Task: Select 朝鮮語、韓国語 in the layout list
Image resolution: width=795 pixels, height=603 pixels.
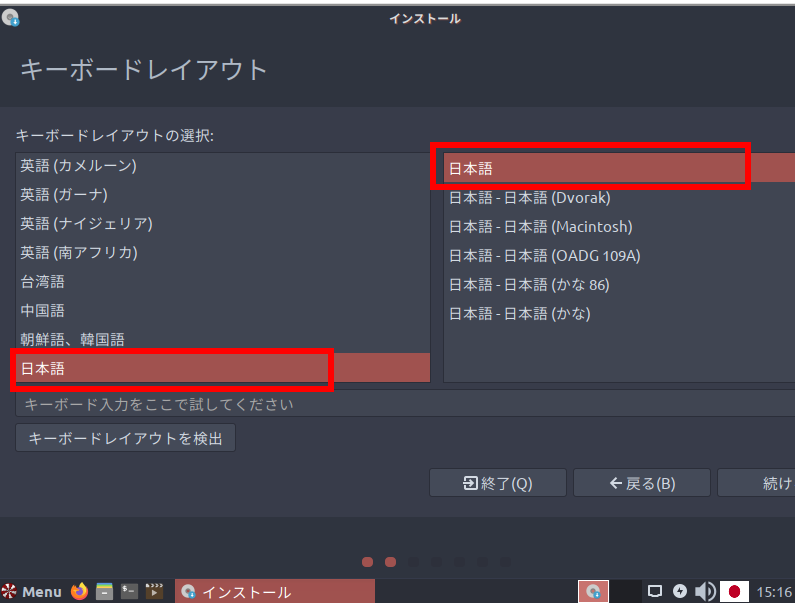Action: pos(223,339)
